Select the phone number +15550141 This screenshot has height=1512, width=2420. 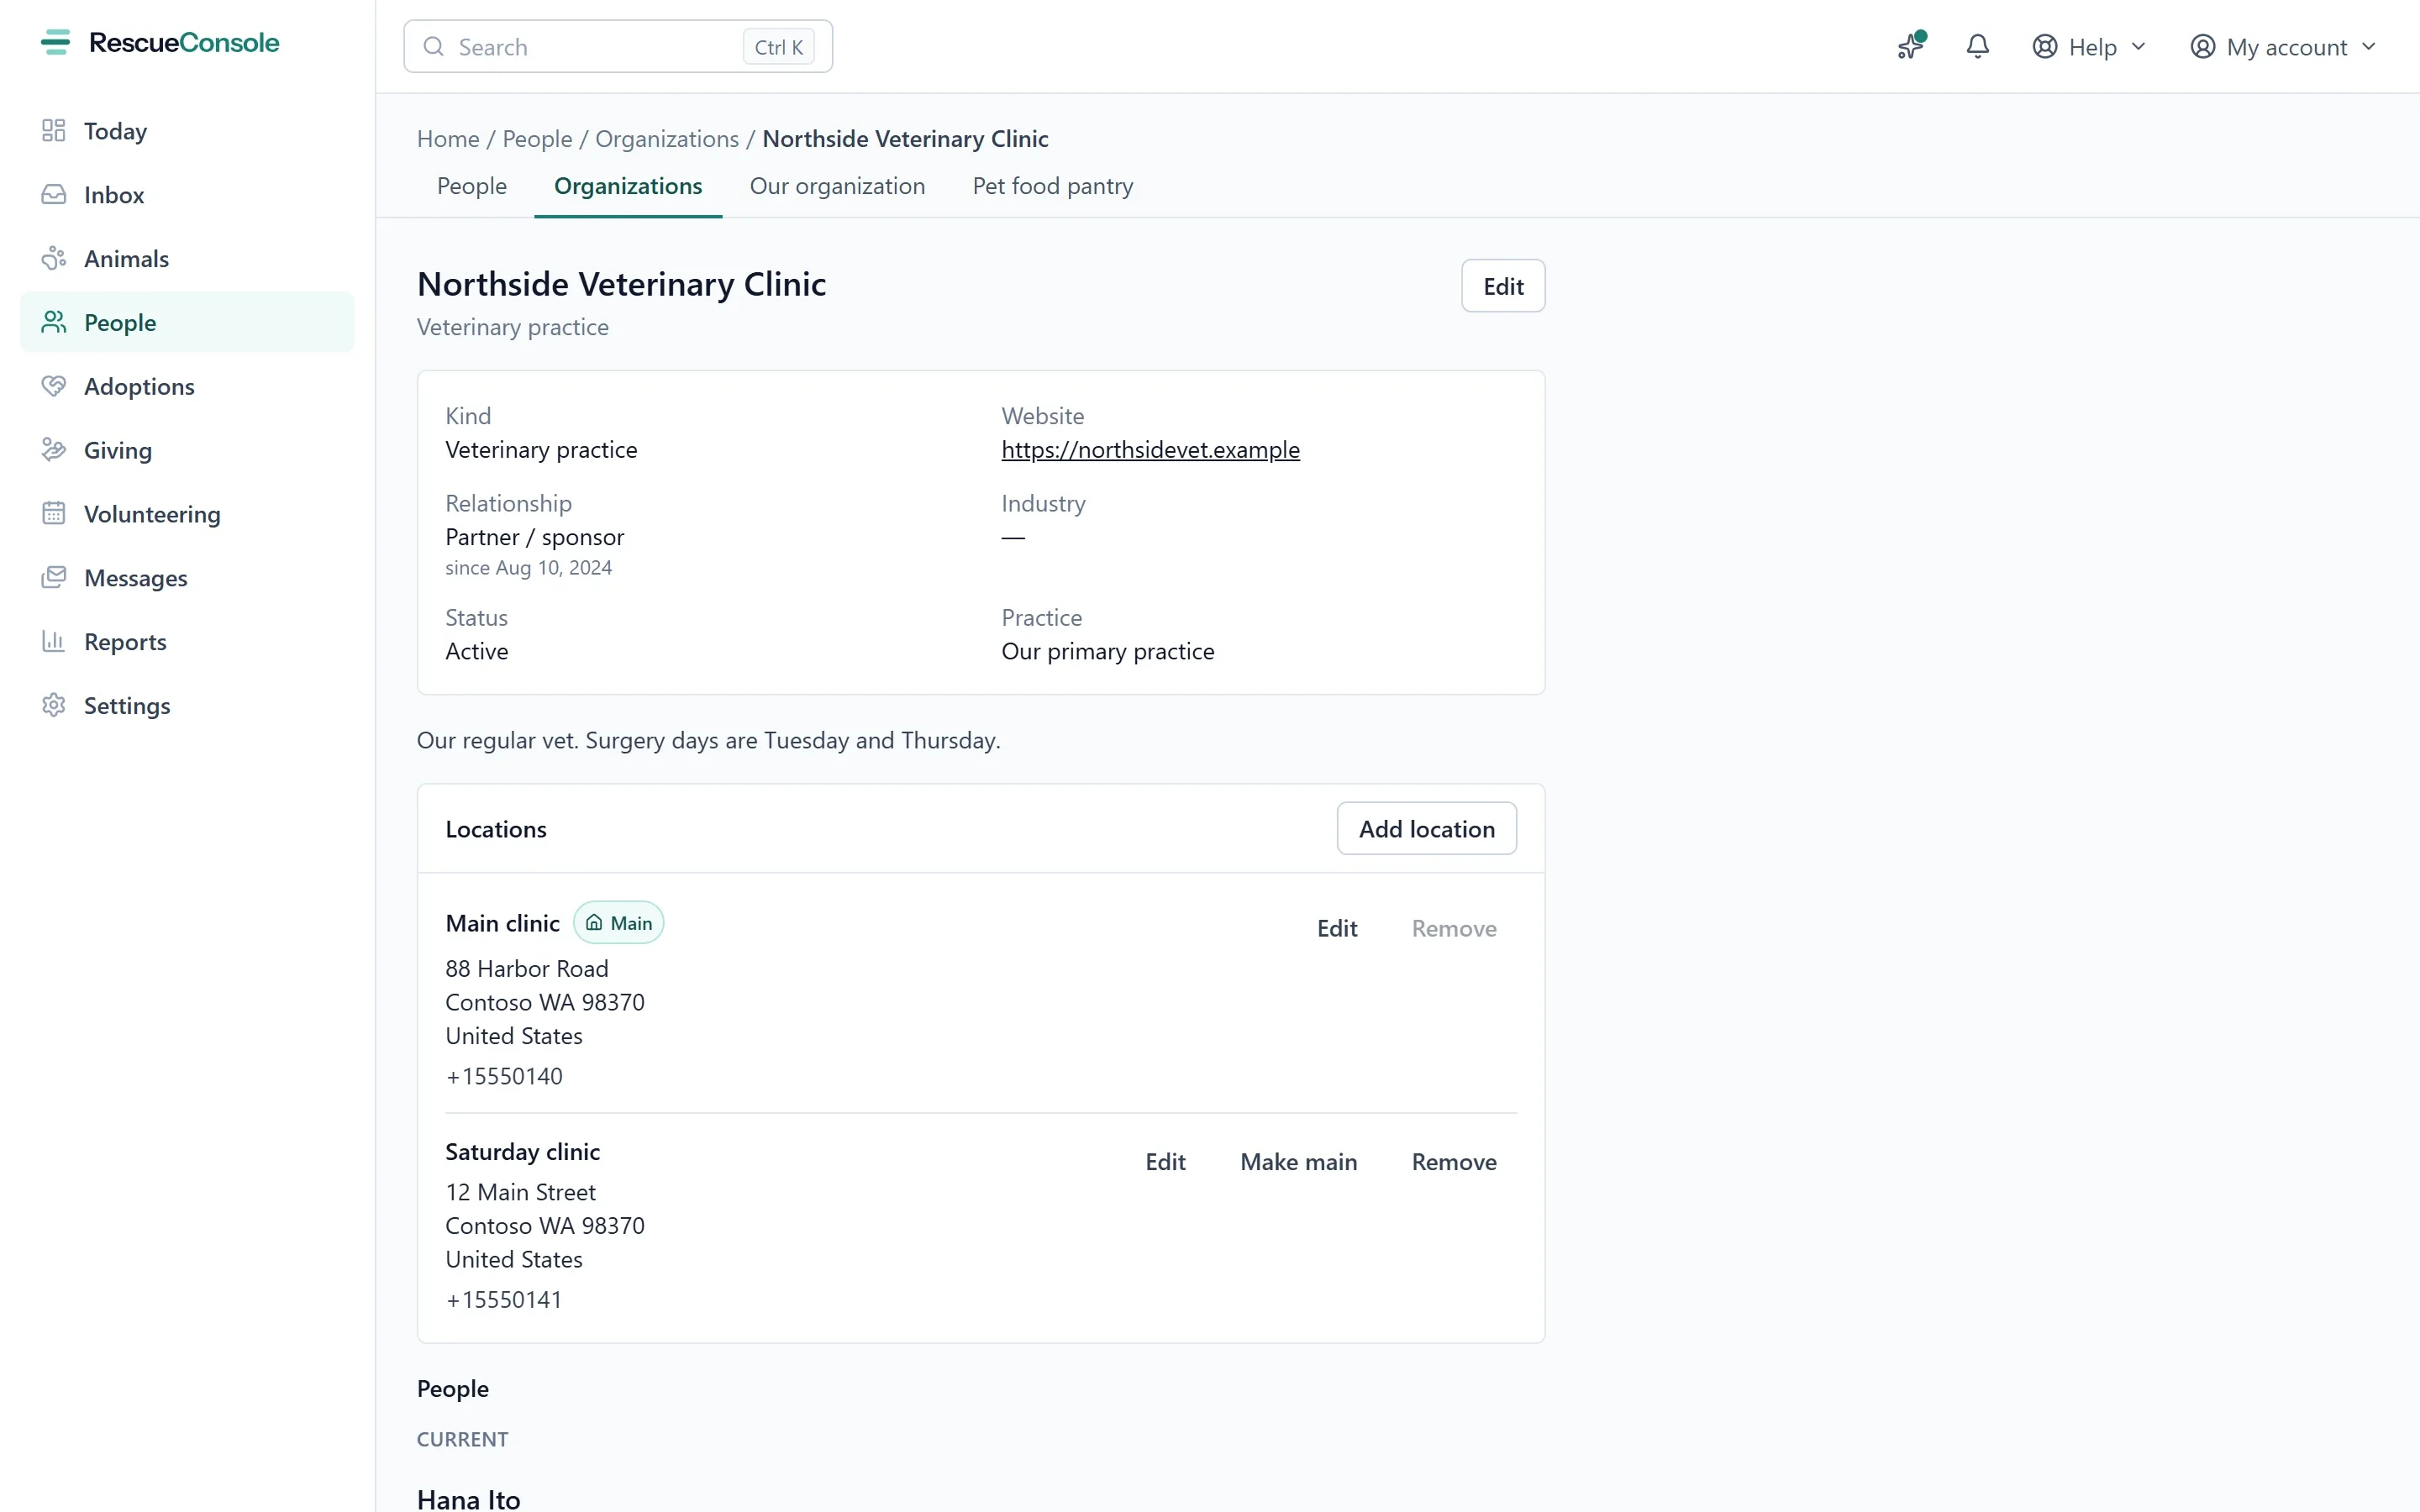pyautogui.click(x=504, y=1300)
